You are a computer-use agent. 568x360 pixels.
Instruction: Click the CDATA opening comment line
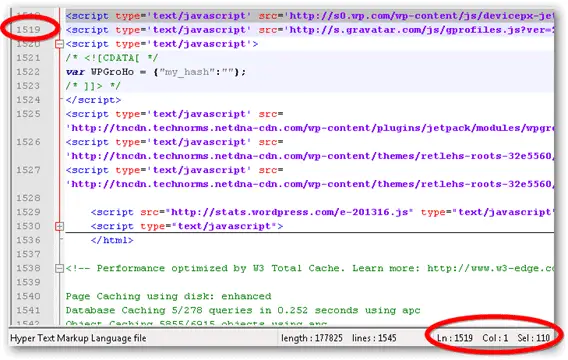click(112, 58)
